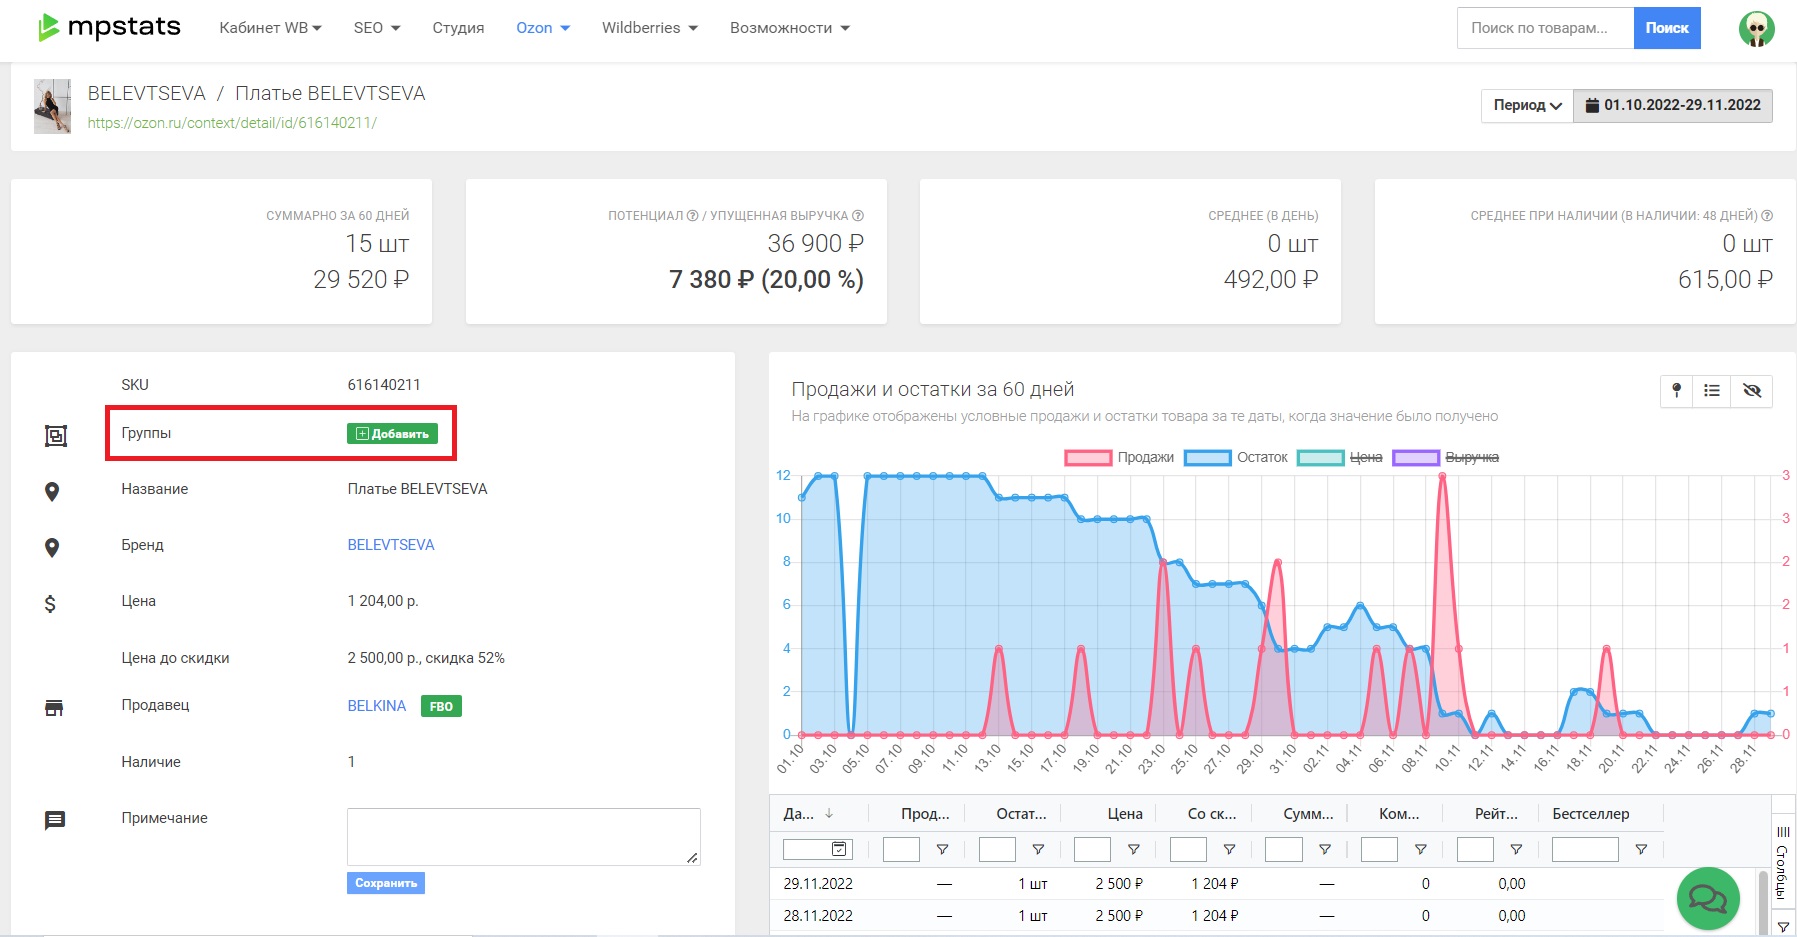Click the user avatar icon
Image resolution: width=1797 pixels, height=937 pixels.
1756,28
